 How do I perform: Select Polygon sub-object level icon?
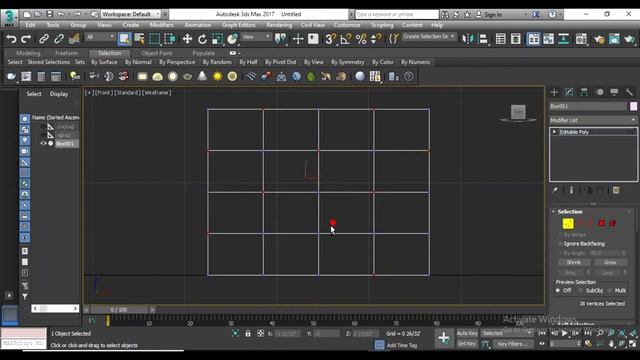601,223
